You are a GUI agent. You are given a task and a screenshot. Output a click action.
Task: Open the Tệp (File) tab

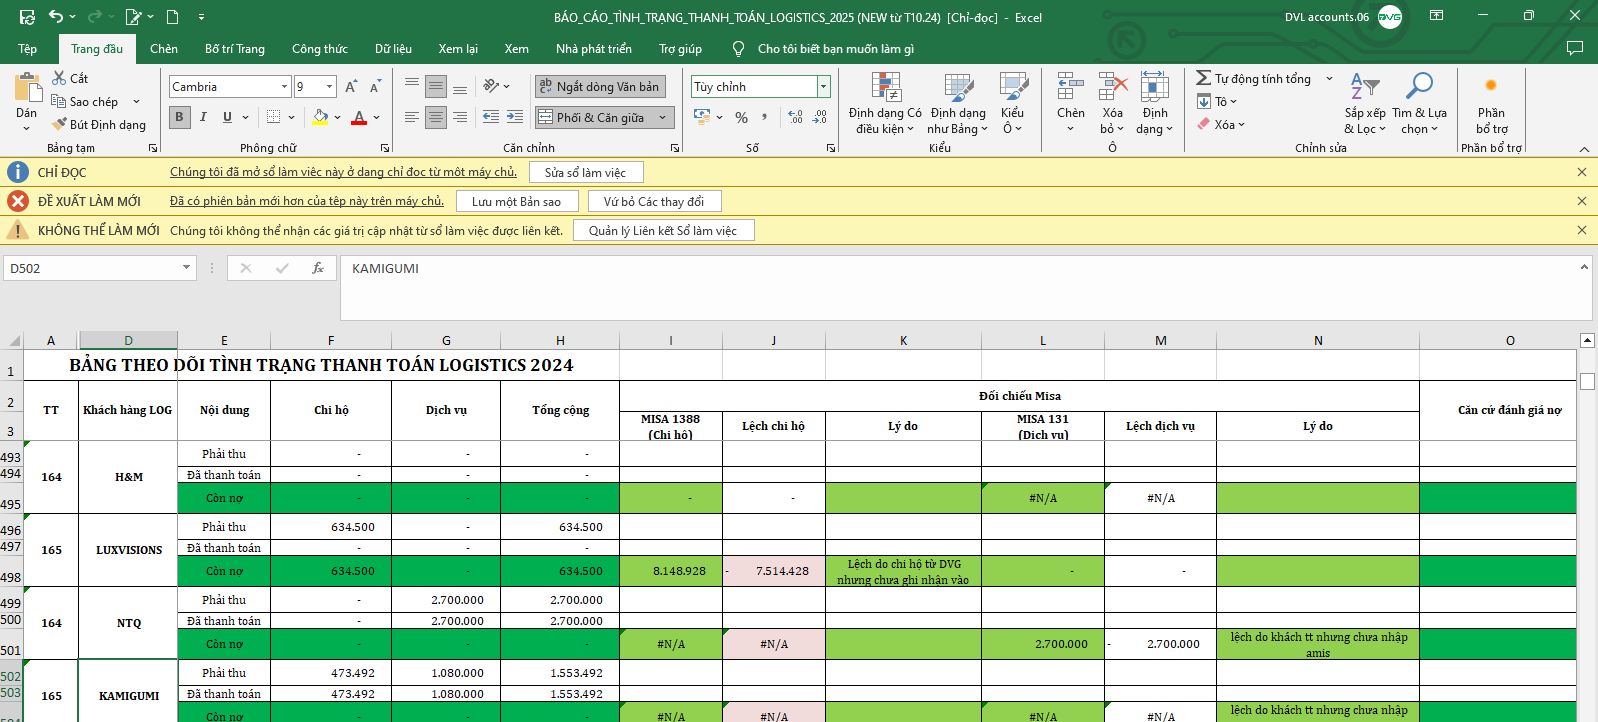(x=28, y=48)
